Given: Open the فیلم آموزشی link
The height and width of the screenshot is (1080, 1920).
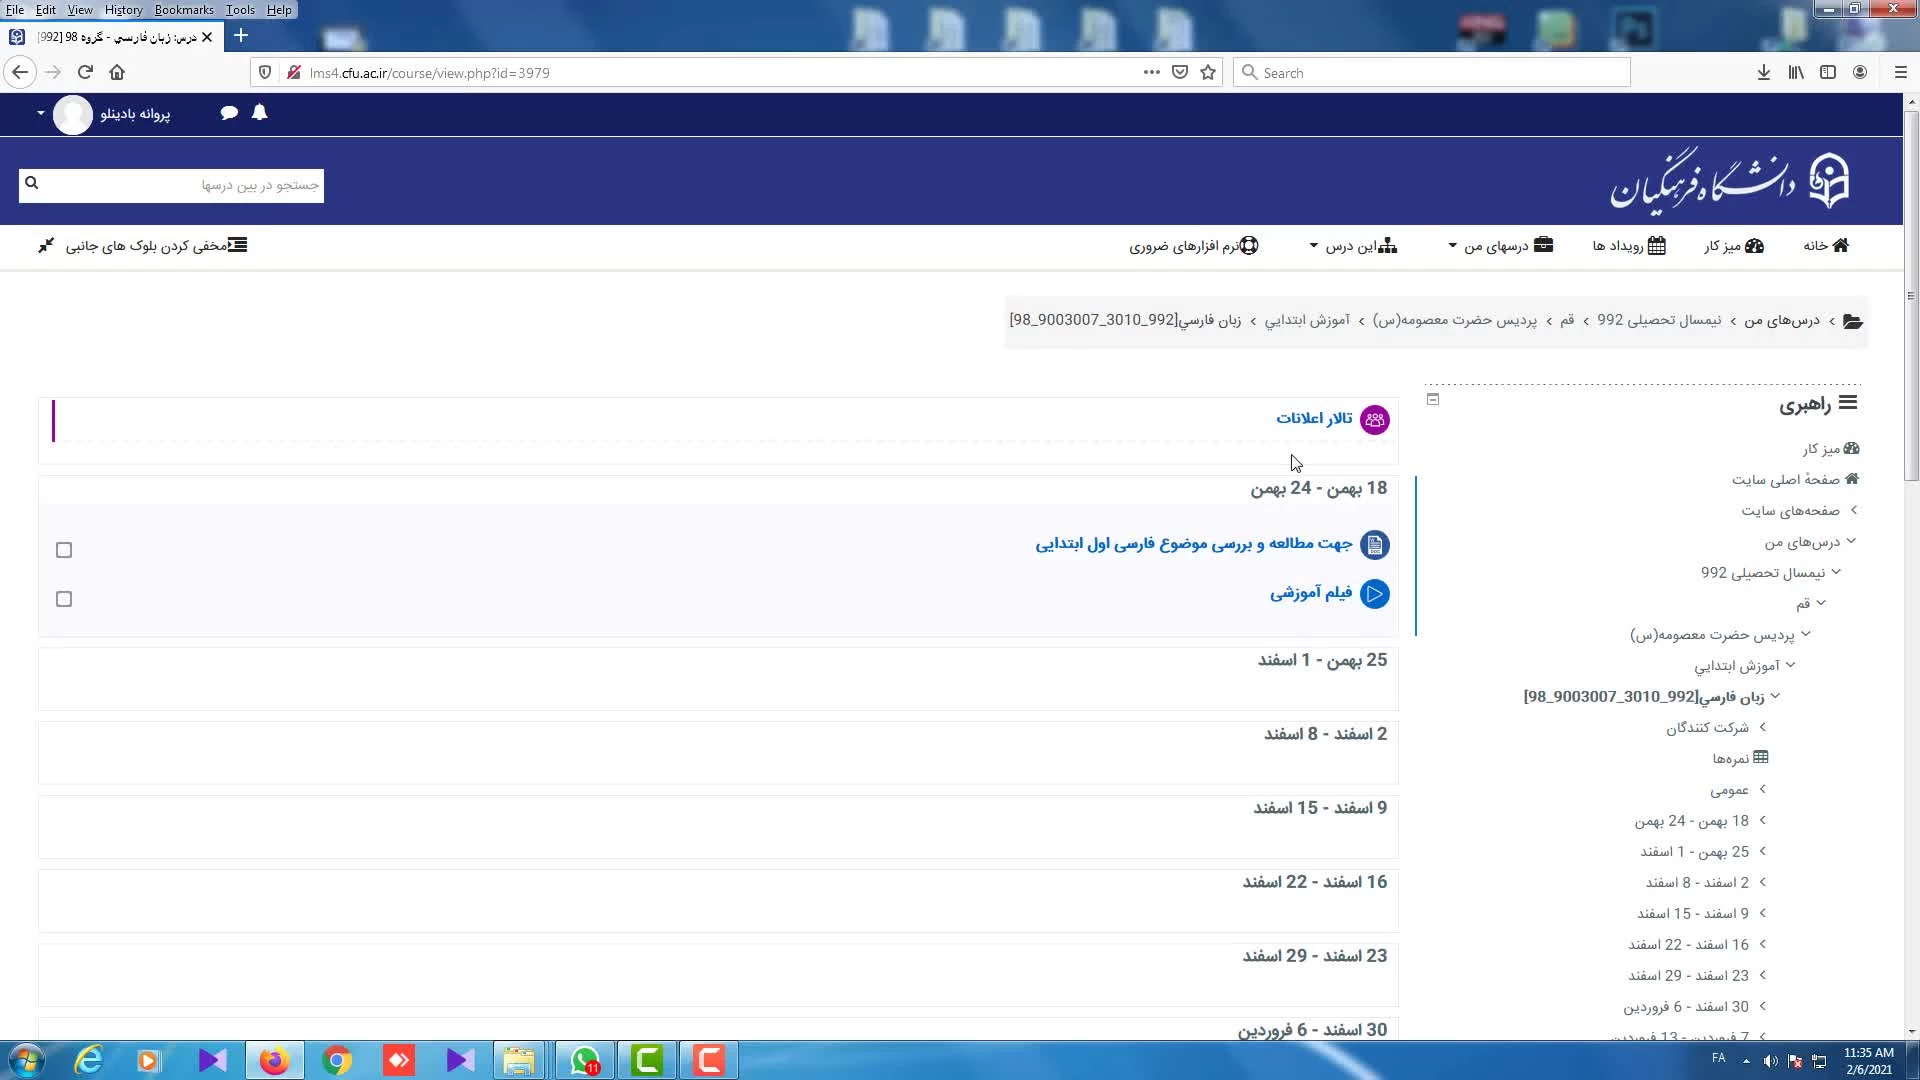Looking at the screenshot, I should (1310, 593).
